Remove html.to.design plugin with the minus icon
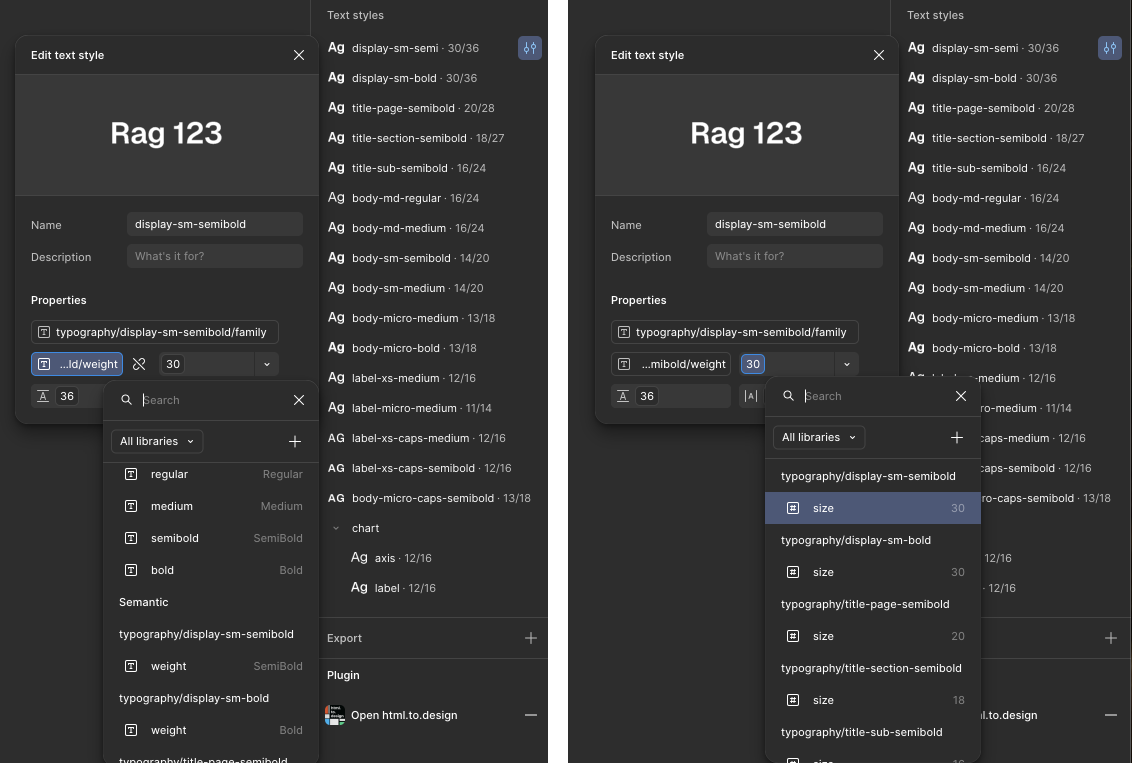The height and width of the screenshot is (763, 1132). pyautogui.click(x=531, y=715)
